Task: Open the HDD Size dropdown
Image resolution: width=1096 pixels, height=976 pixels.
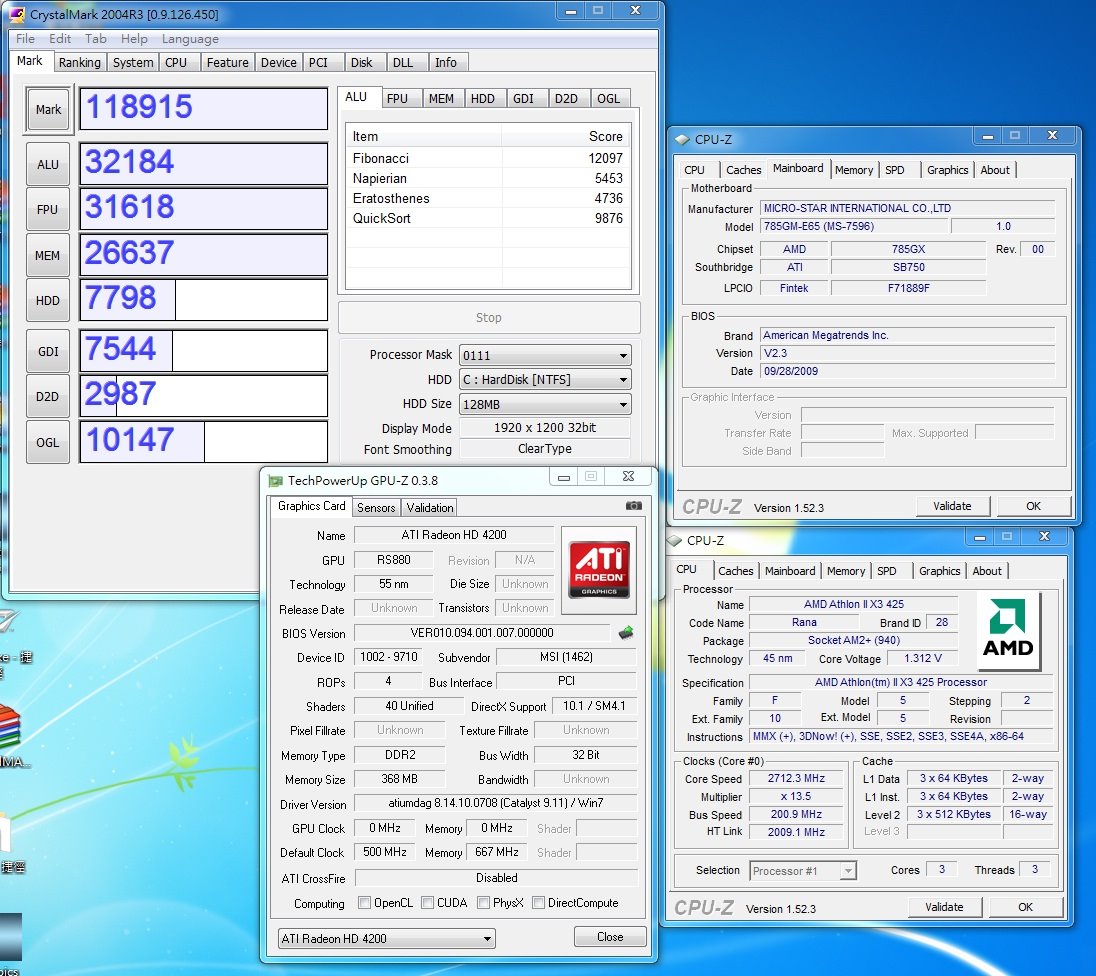Action: click(545, 404)
